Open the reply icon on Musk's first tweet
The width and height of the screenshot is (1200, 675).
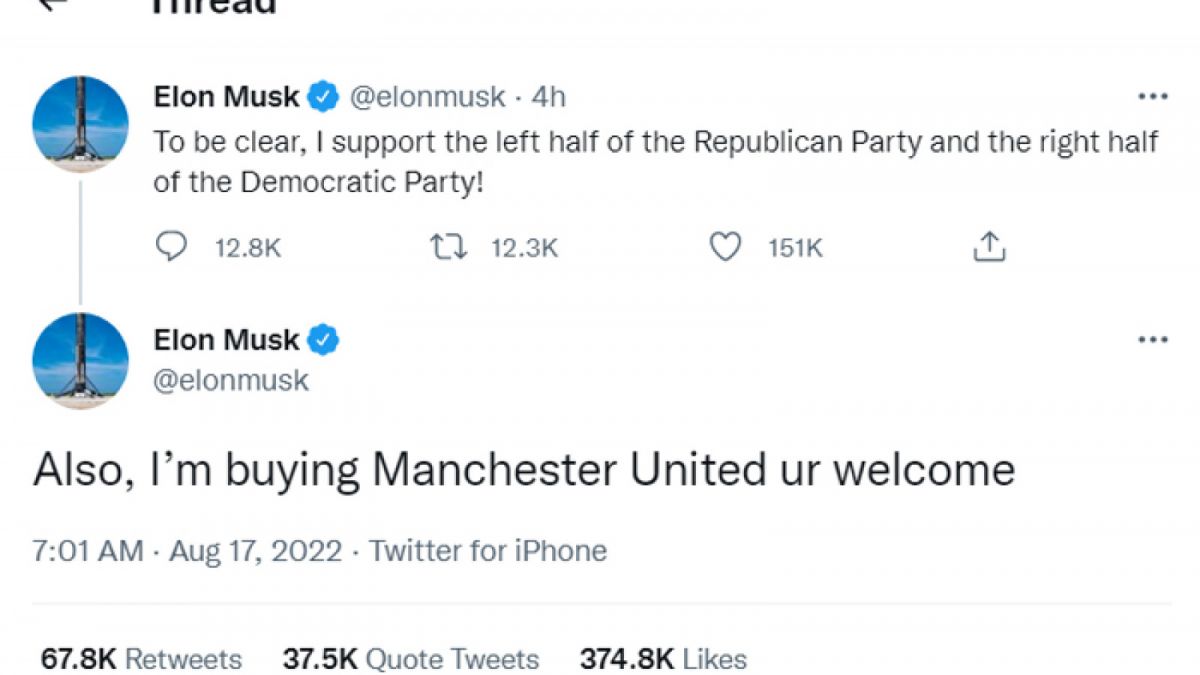pos(170,247)
